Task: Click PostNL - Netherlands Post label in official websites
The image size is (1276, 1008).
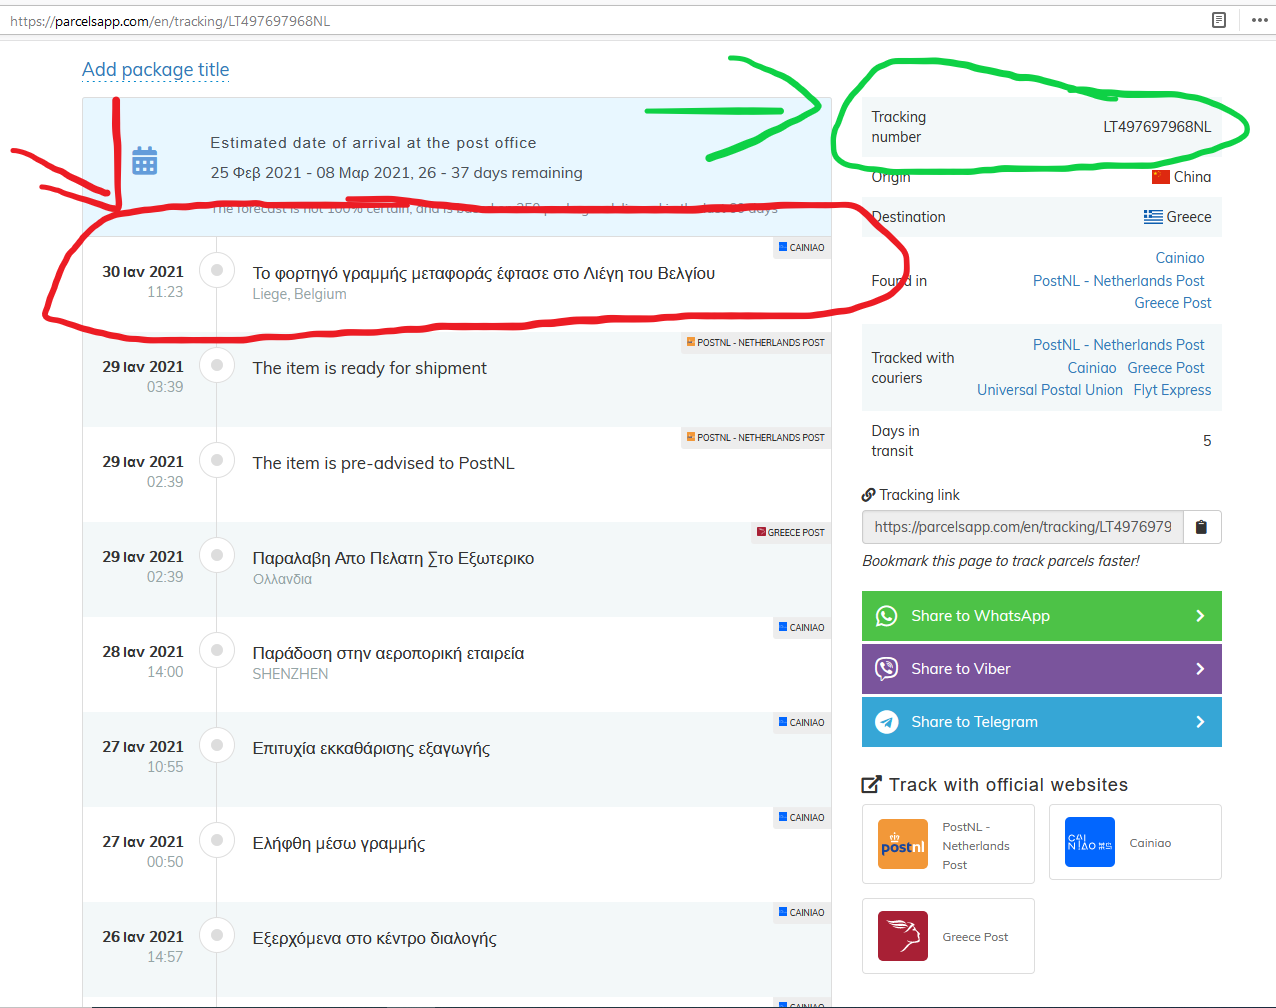Action: click(976, 846)
